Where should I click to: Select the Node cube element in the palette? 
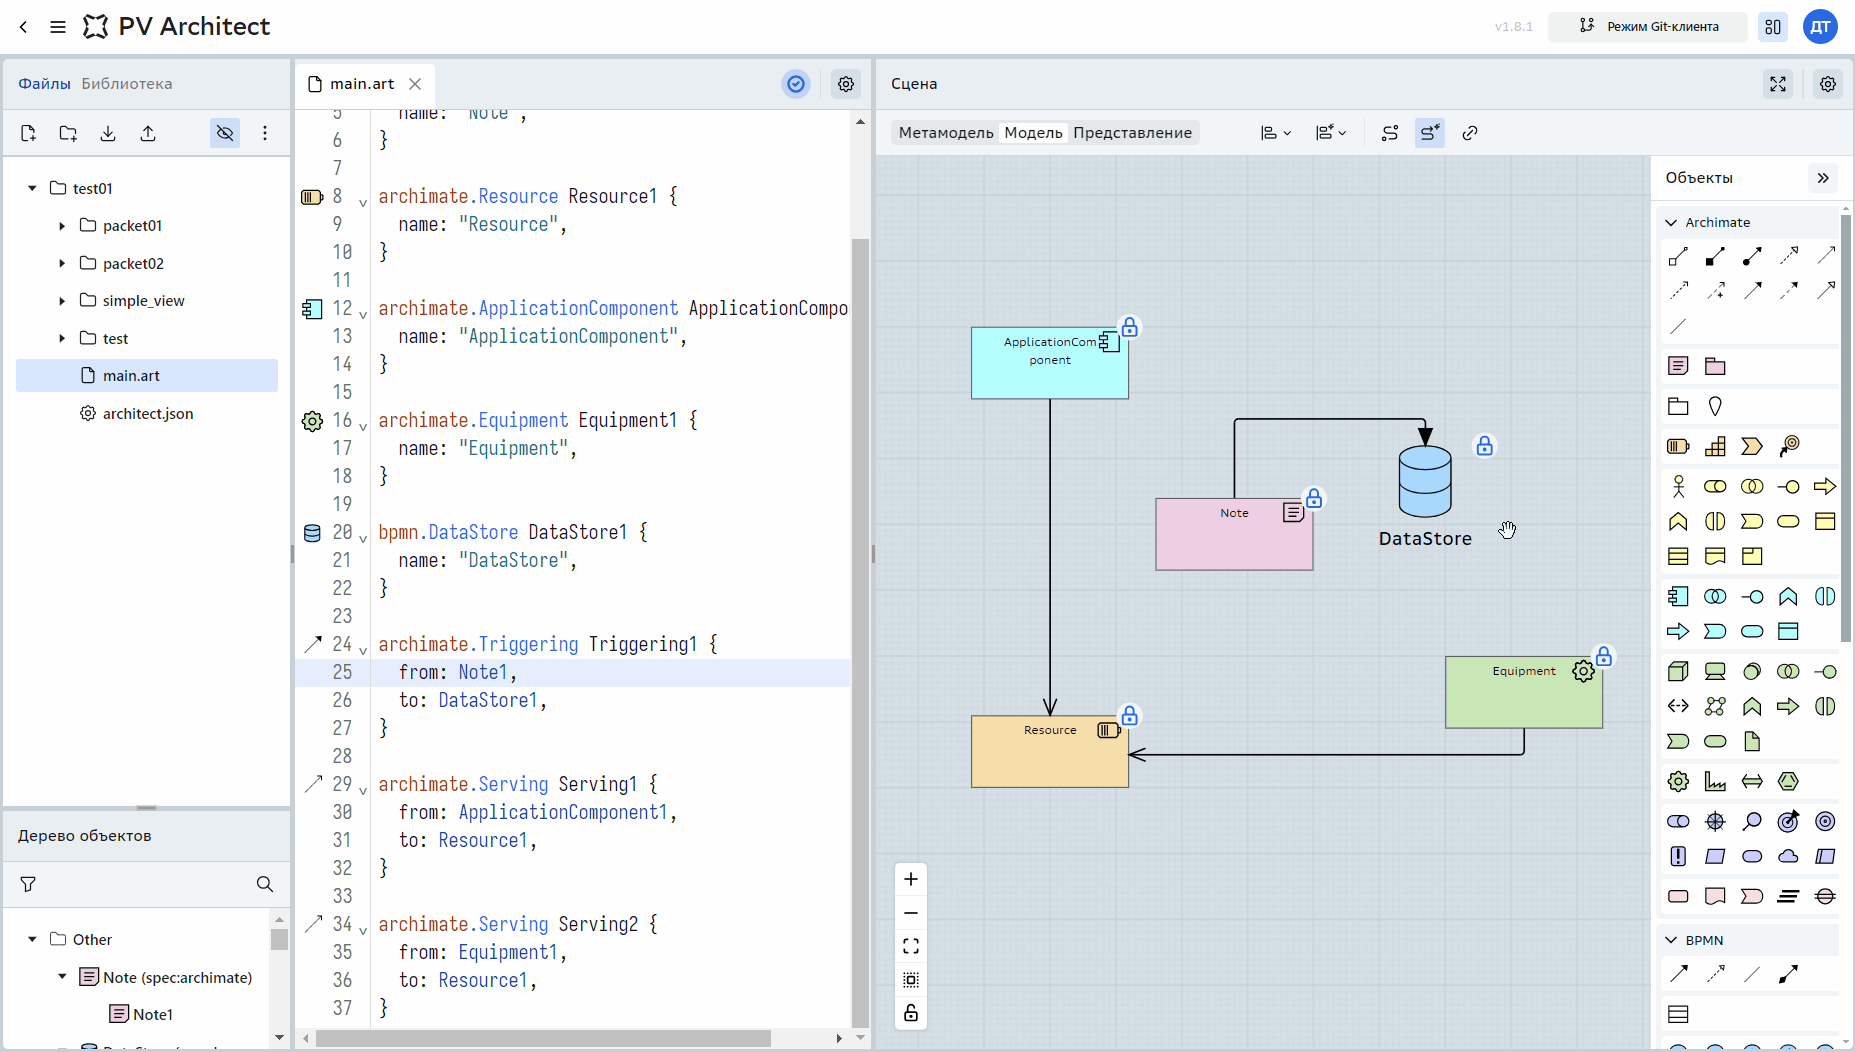click(1679, 672)
